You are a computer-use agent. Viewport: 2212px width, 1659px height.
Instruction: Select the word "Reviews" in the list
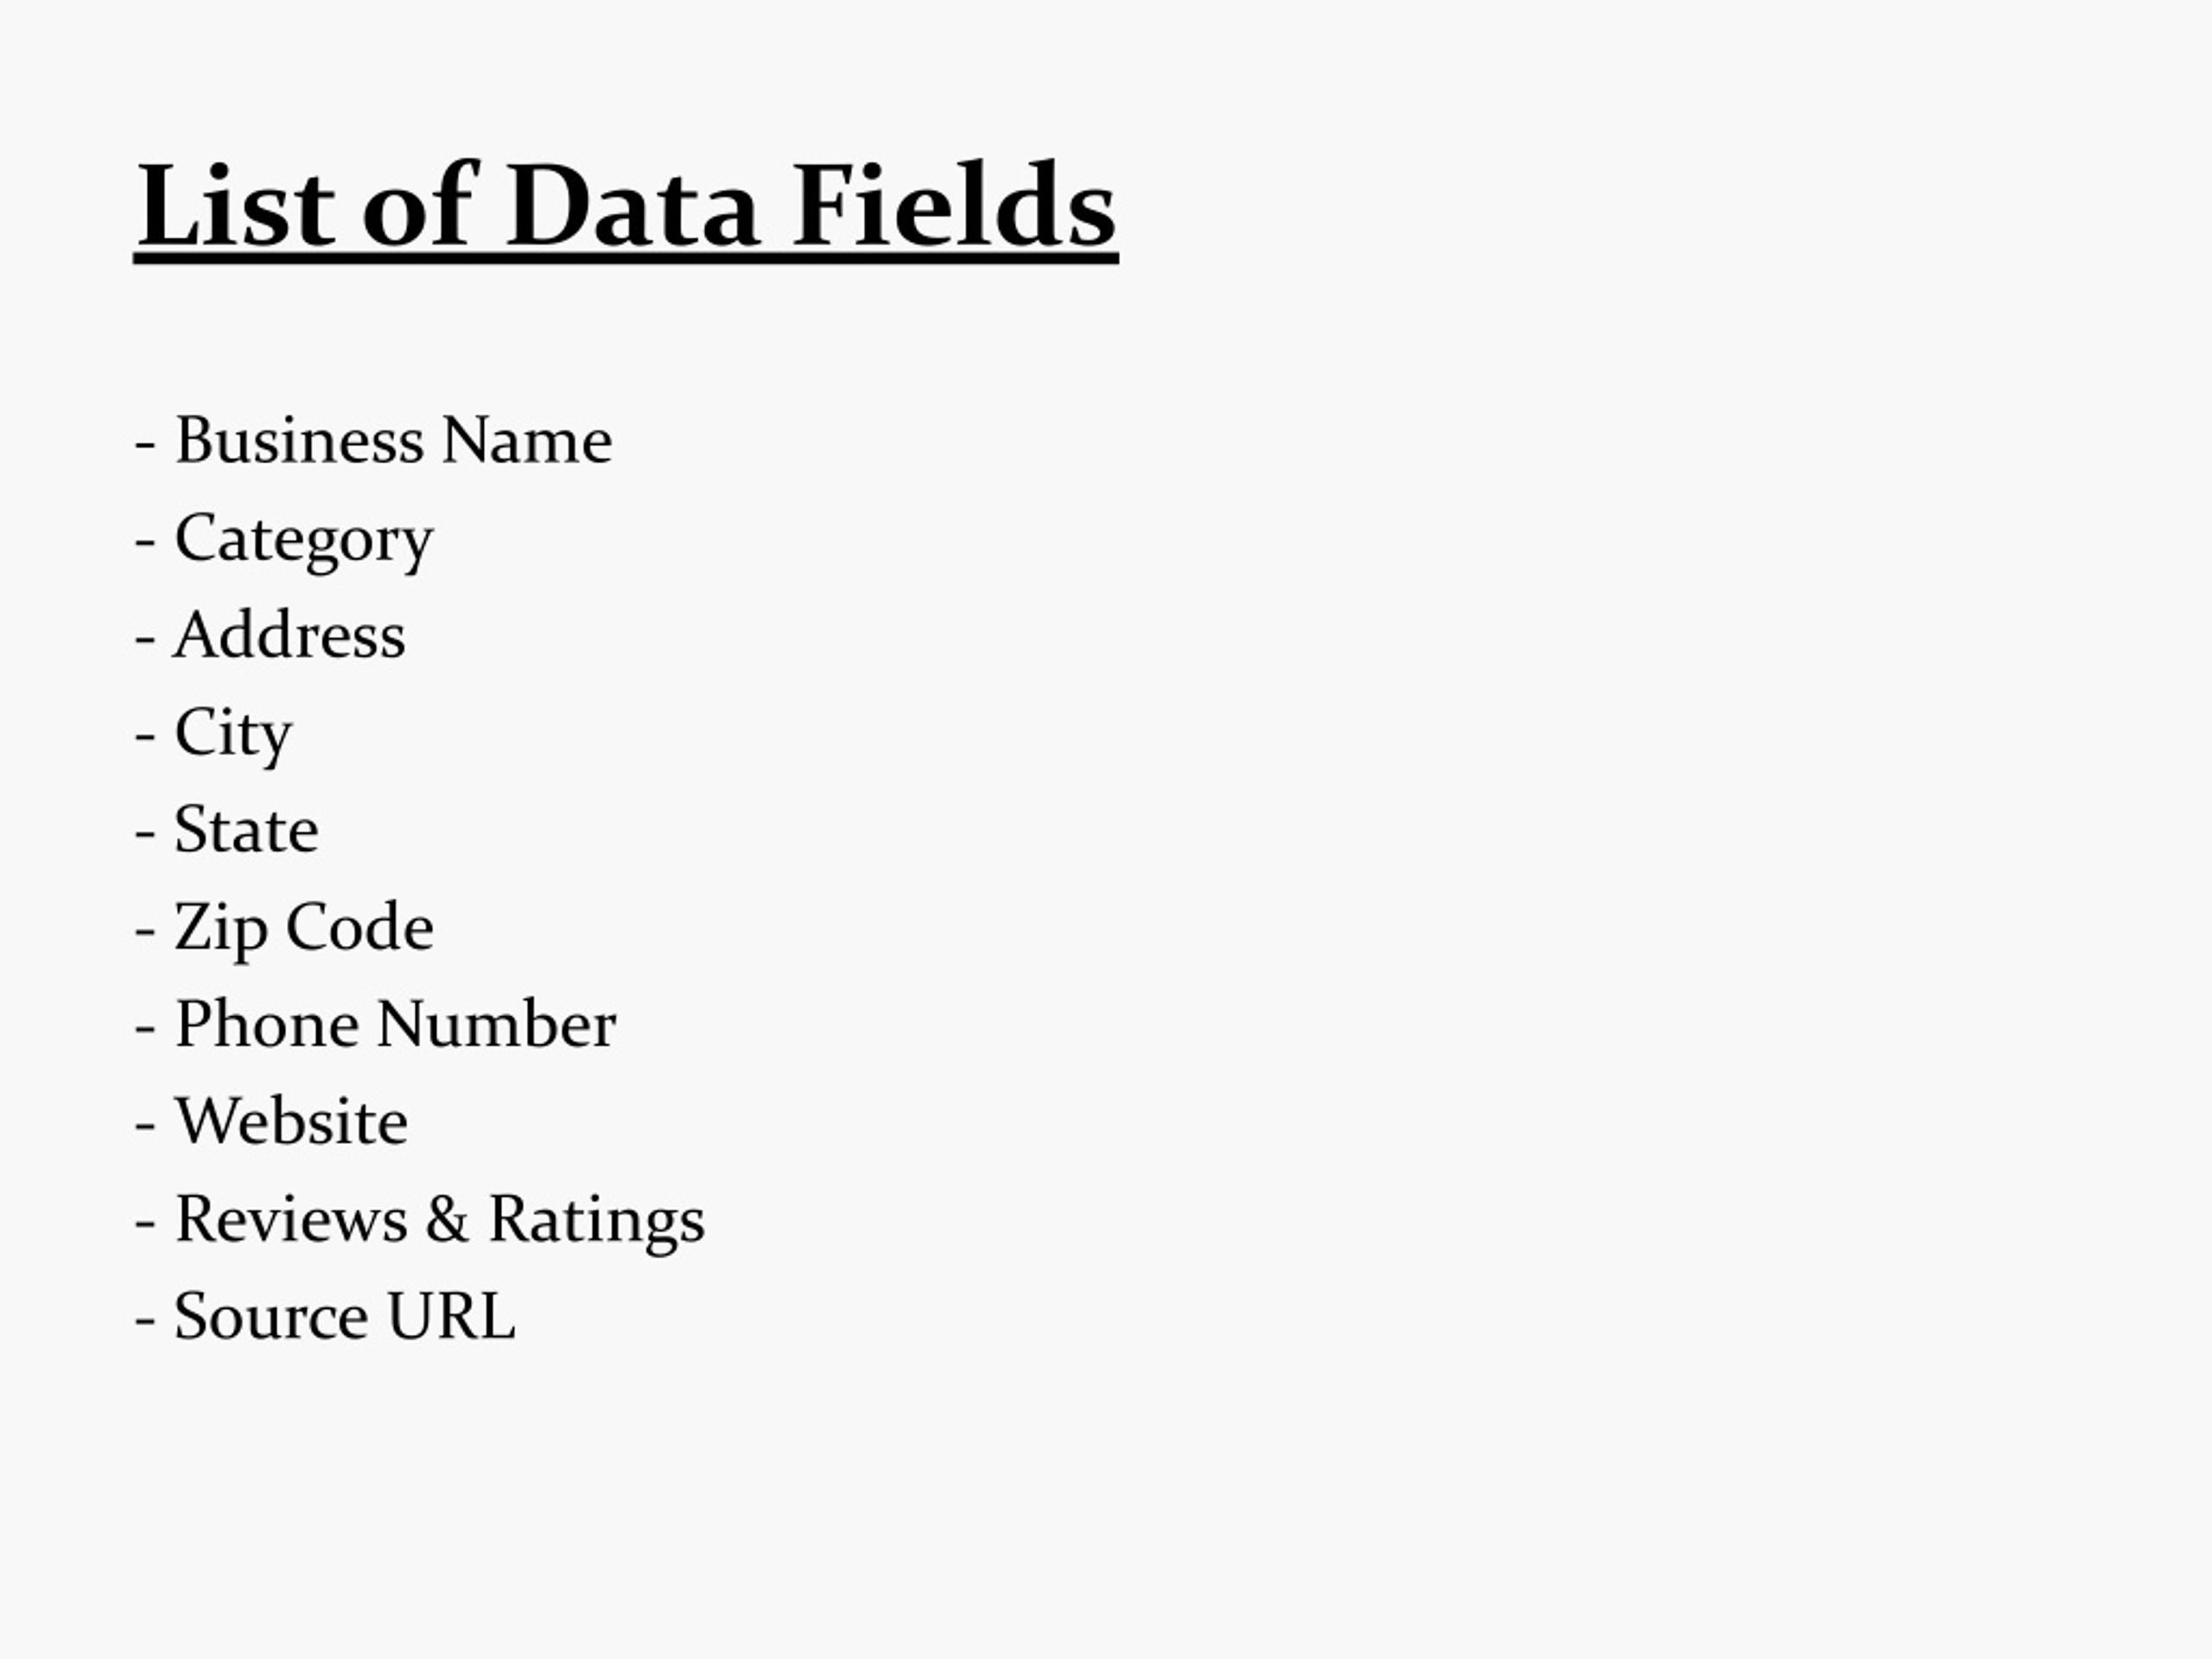(291, 1218)
